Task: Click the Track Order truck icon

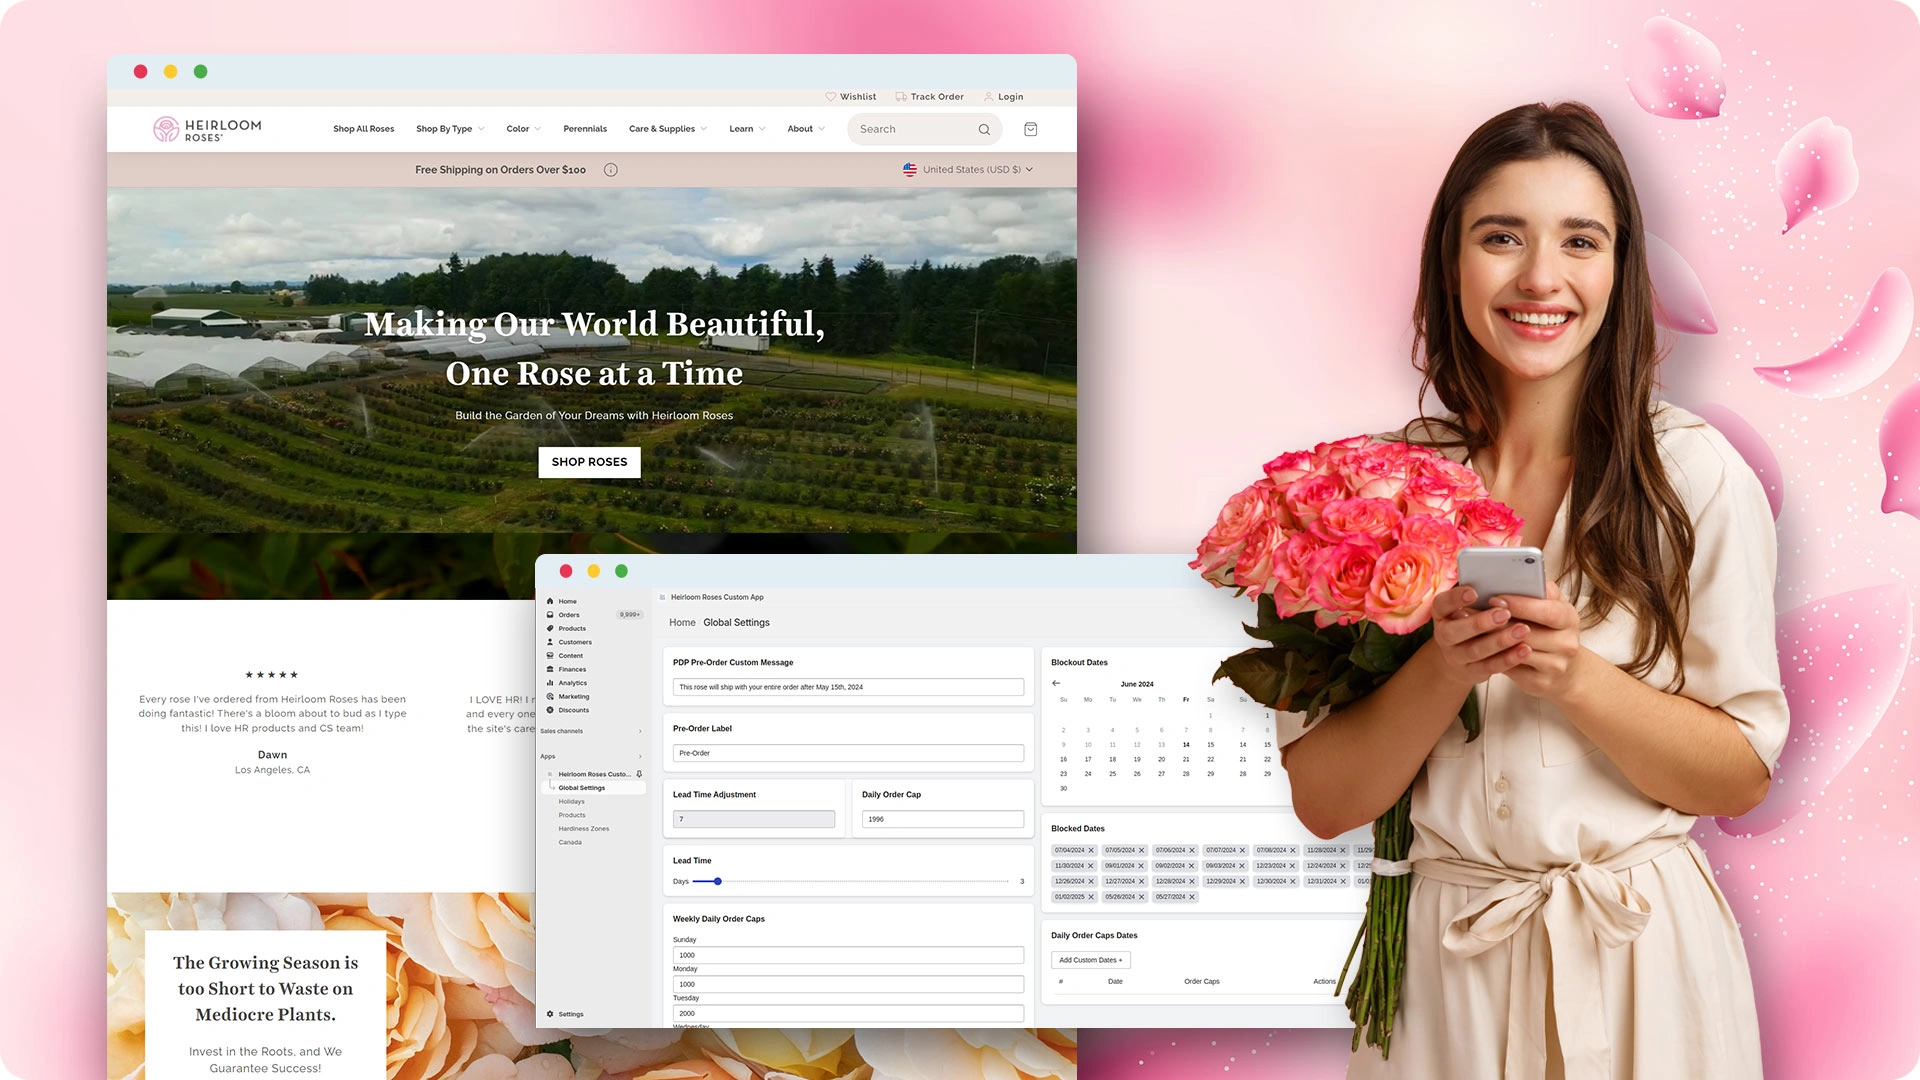Action: (x=901, y=97)
